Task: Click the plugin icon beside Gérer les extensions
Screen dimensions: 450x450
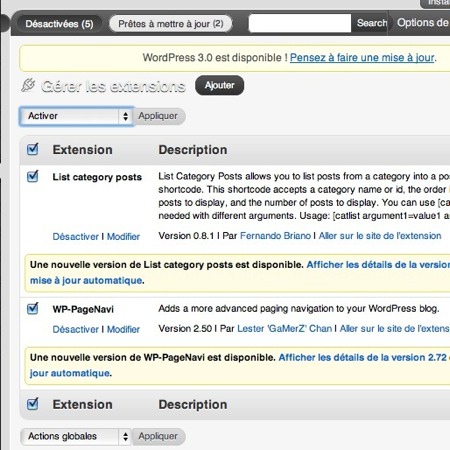Action: click(28, 85)
